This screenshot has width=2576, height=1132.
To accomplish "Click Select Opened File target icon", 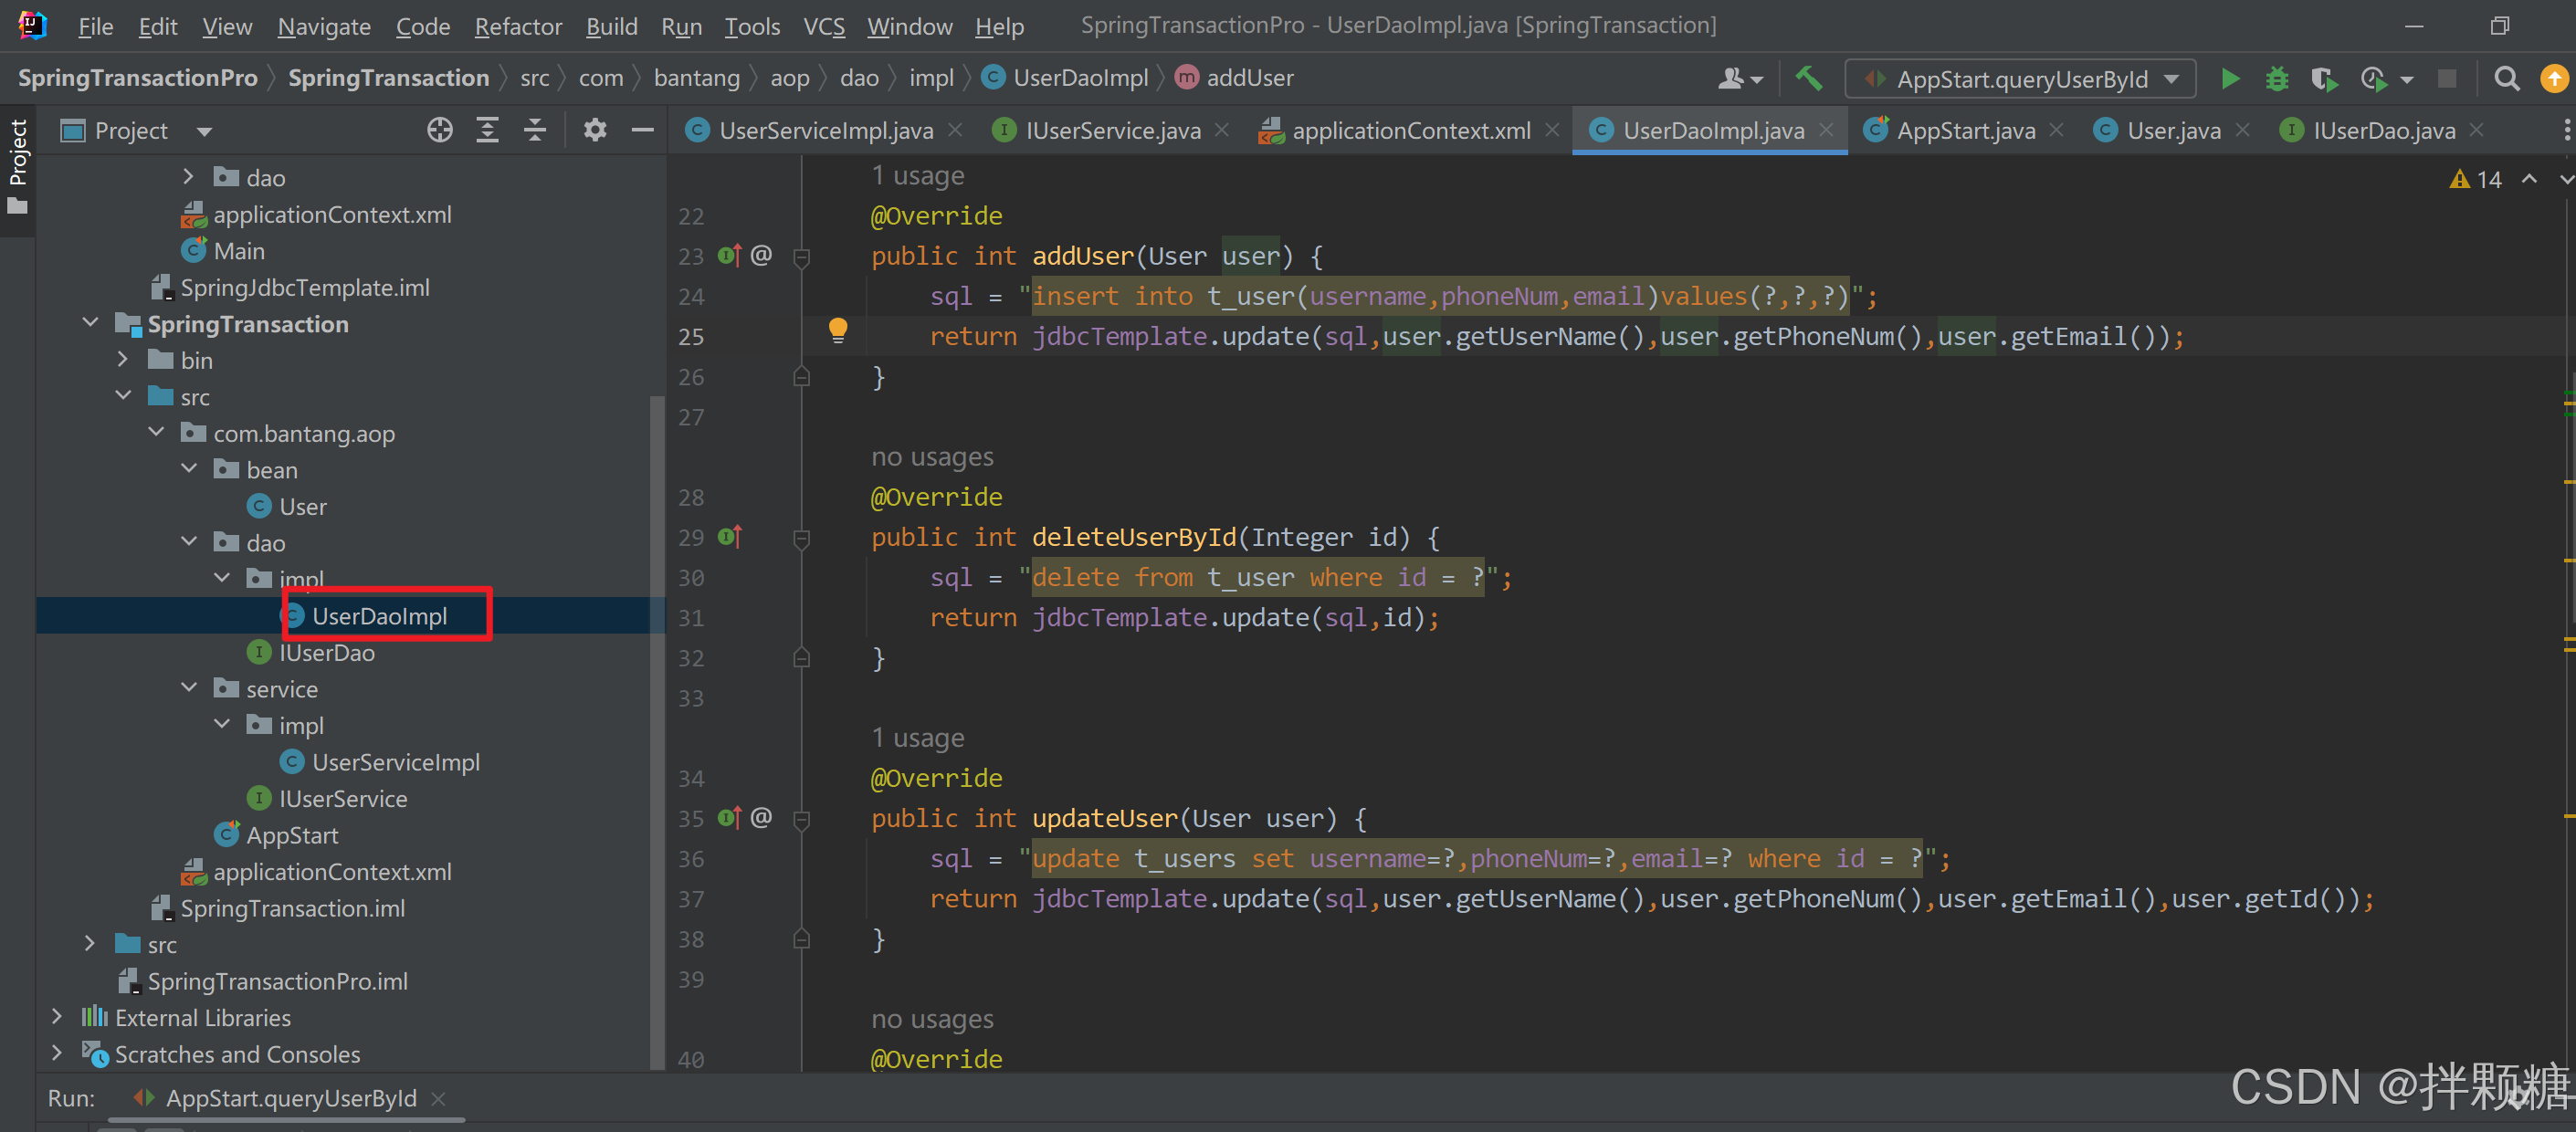I will pos(439,130).
